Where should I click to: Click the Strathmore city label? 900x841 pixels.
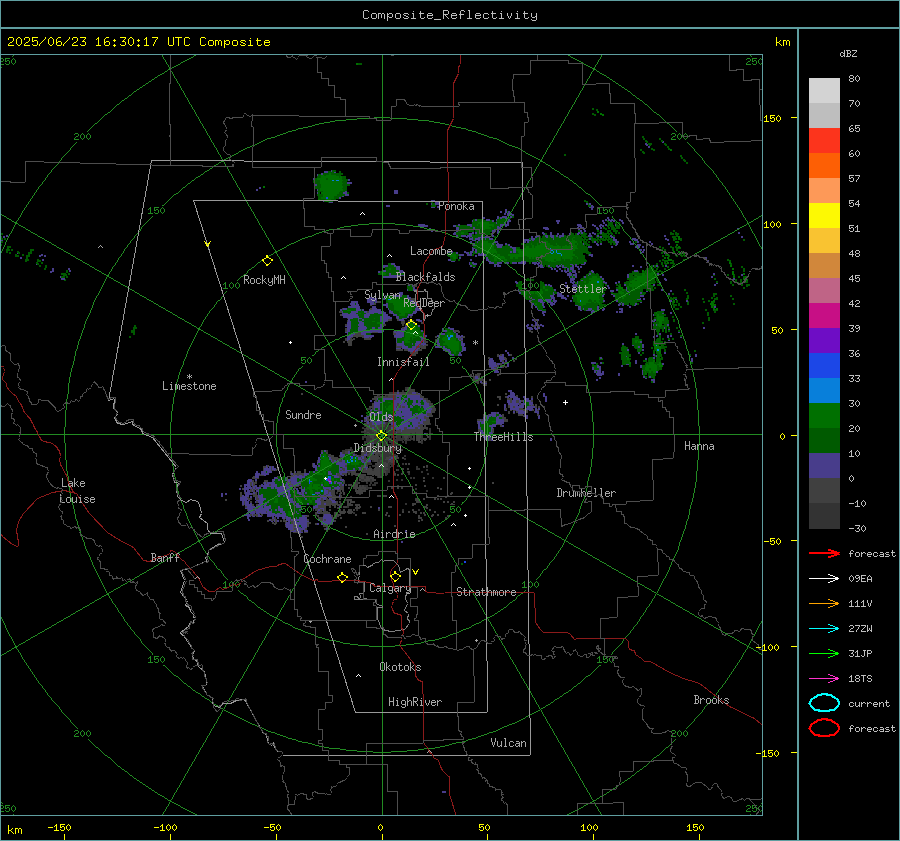click(x=486, y=592)
